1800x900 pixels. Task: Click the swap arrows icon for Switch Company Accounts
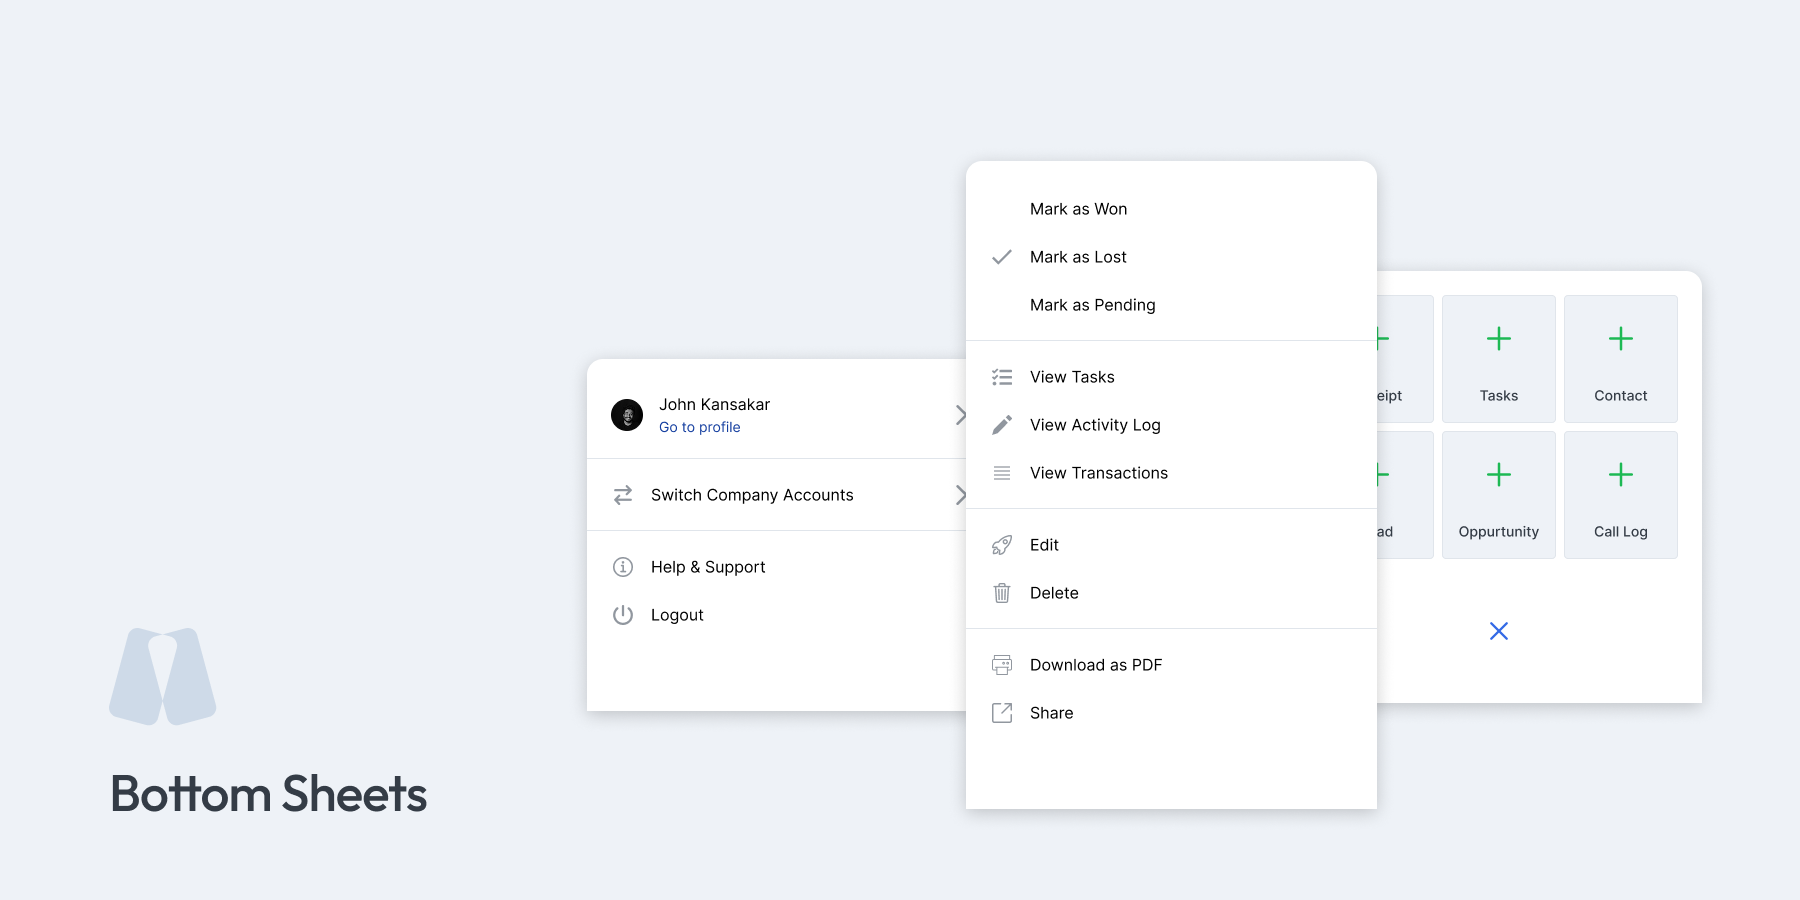[x=623, y=495]
